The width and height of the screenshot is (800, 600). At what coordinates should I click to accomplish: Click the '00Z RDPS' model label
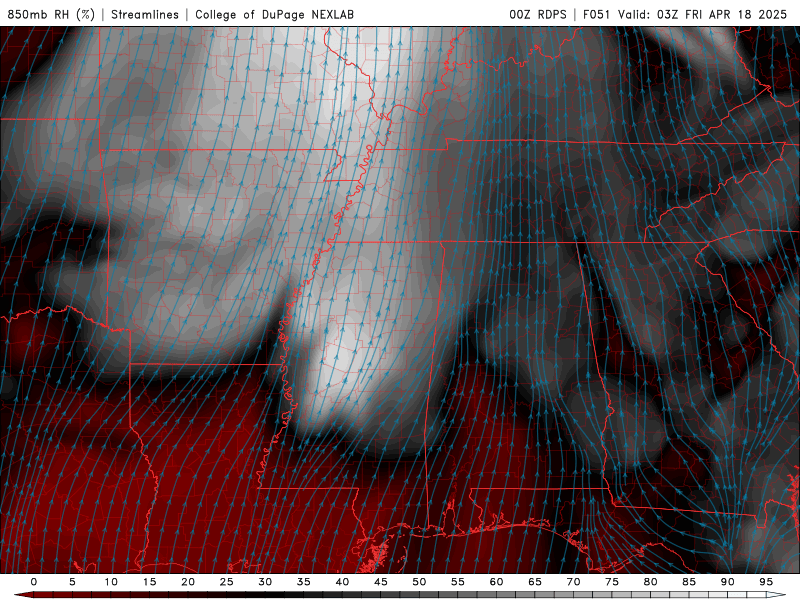(x=538, y=14)
